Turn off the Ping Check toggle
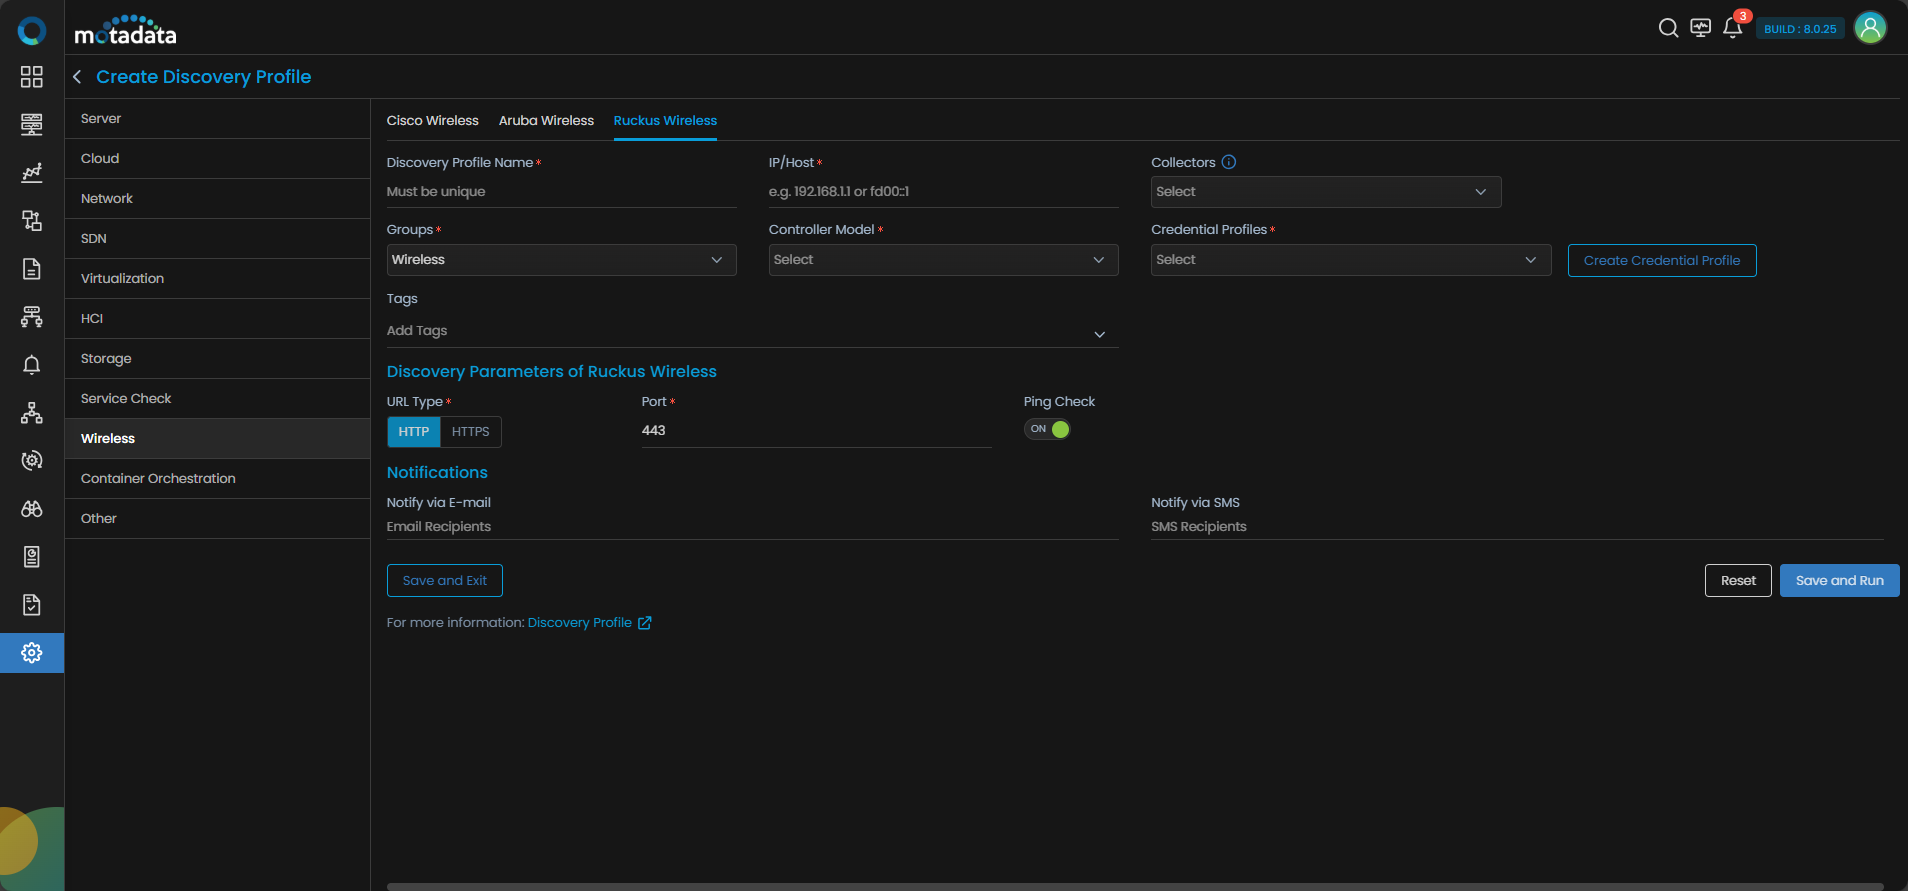The height and width of the screenshot is (891, 1908). [x=1047, y=429]
